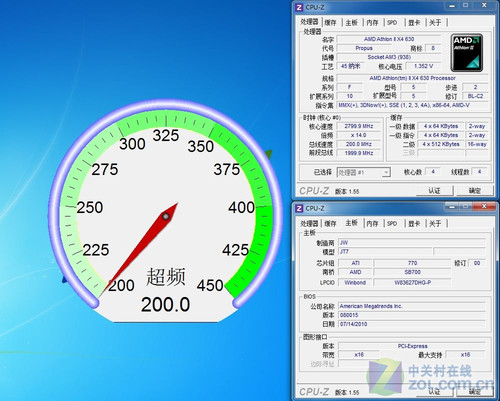Click the BIOS version value 080015
The image size is (500, 401).
pos(412,315)
